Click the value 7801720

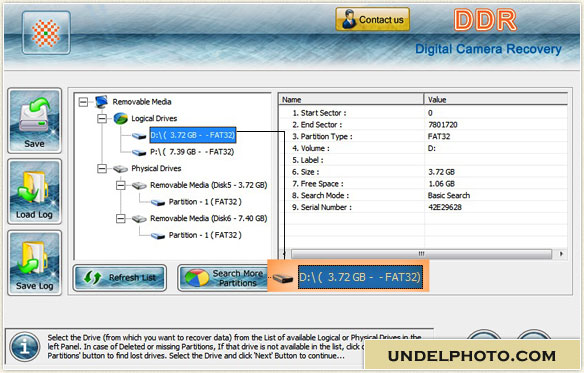click(442, 125)
